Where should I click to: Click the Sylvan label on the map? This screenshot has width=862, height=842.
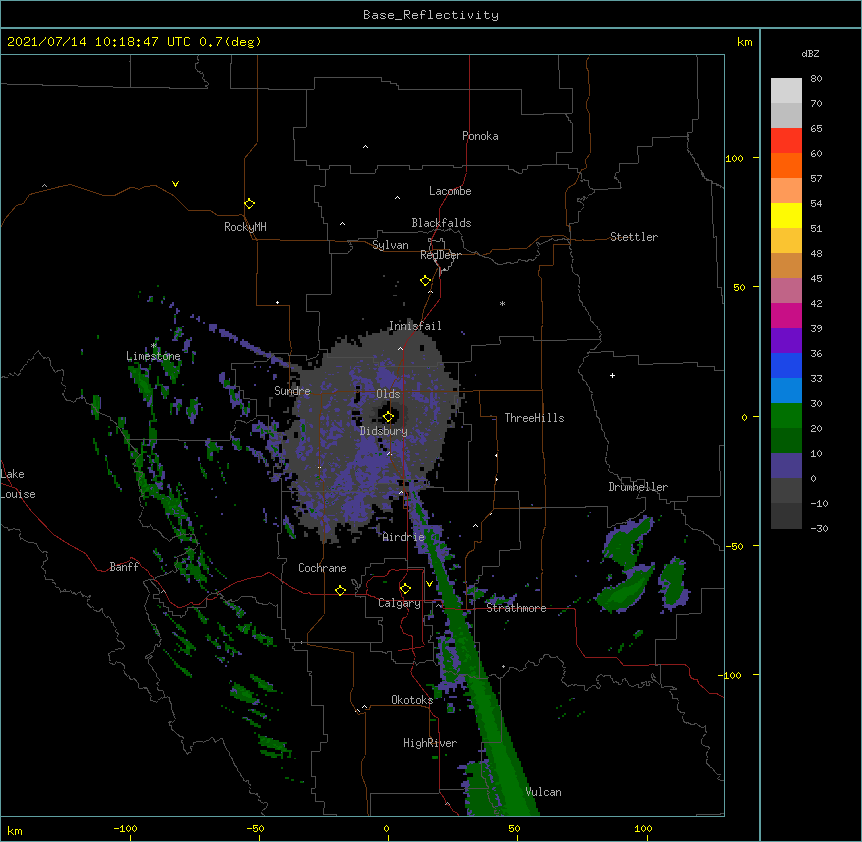tap(390, 245)
